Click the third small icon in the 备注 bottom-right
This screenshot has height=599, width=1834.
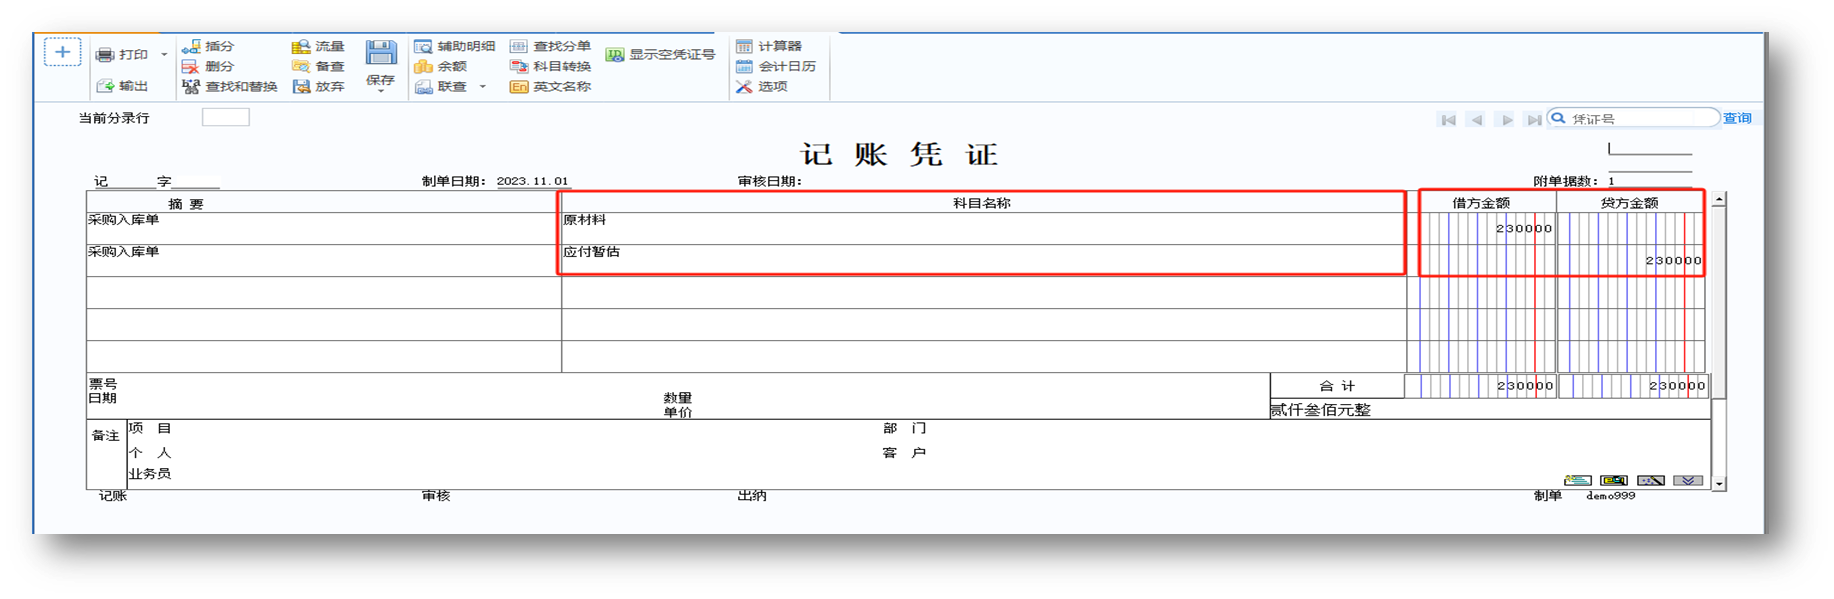pyautogui.click(x=1651, y=481)
